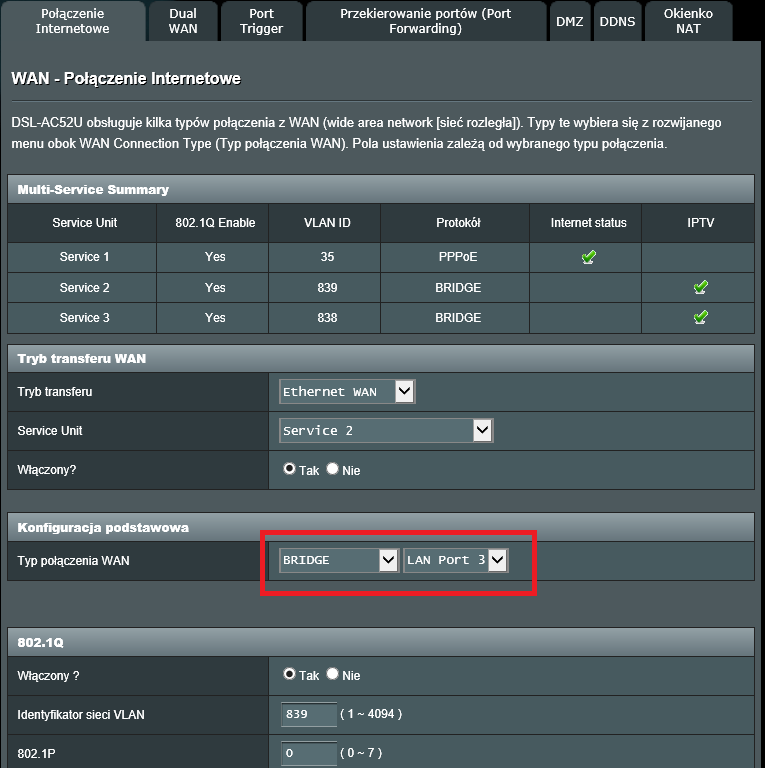
Task: Switch to the DDNS tab
Action: (x=617, y=21)
